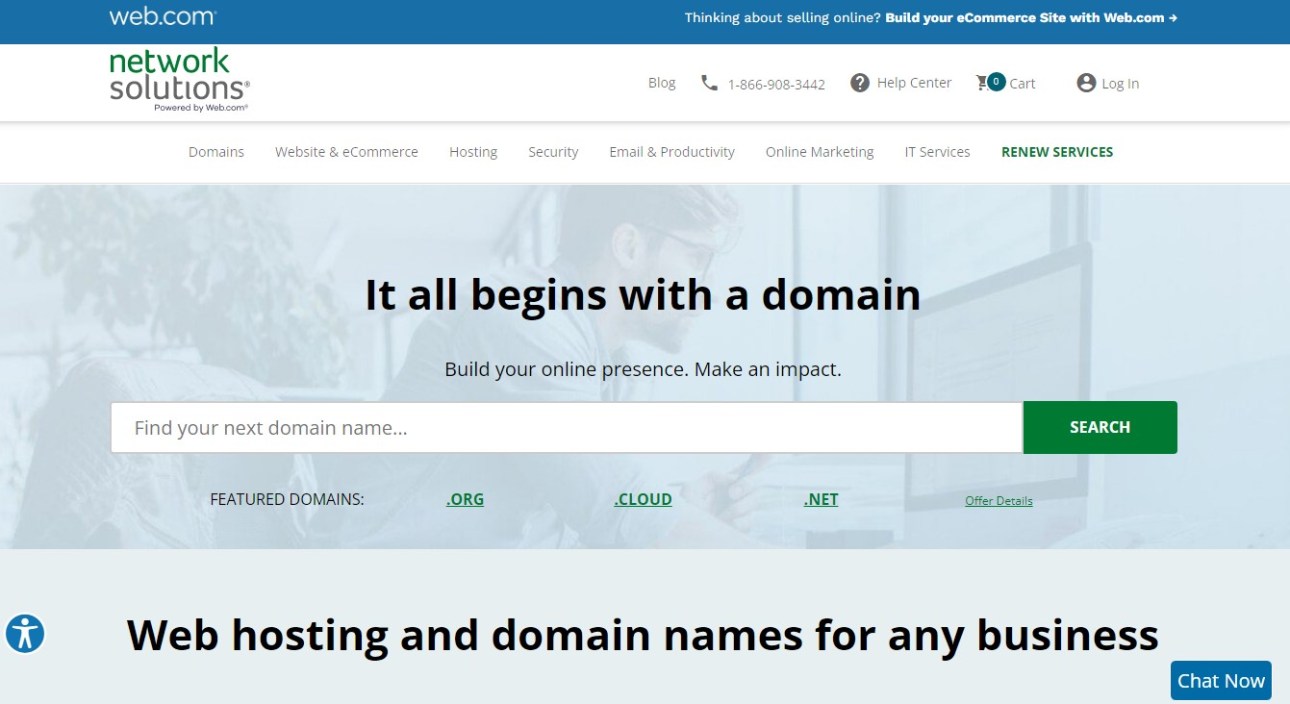Open the Cart link text
Image resolution: width=1290 pixels, height=704 pixels.
(1022, 84)
